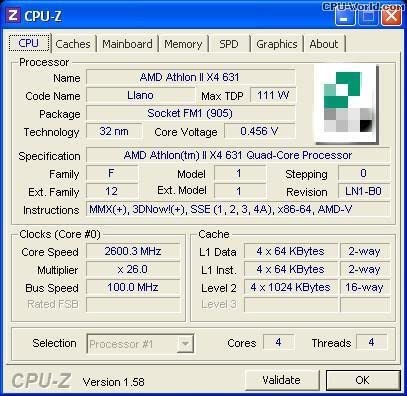
Task: Click the Validate button
Action: pyautogui.click(x=281, y=380)
